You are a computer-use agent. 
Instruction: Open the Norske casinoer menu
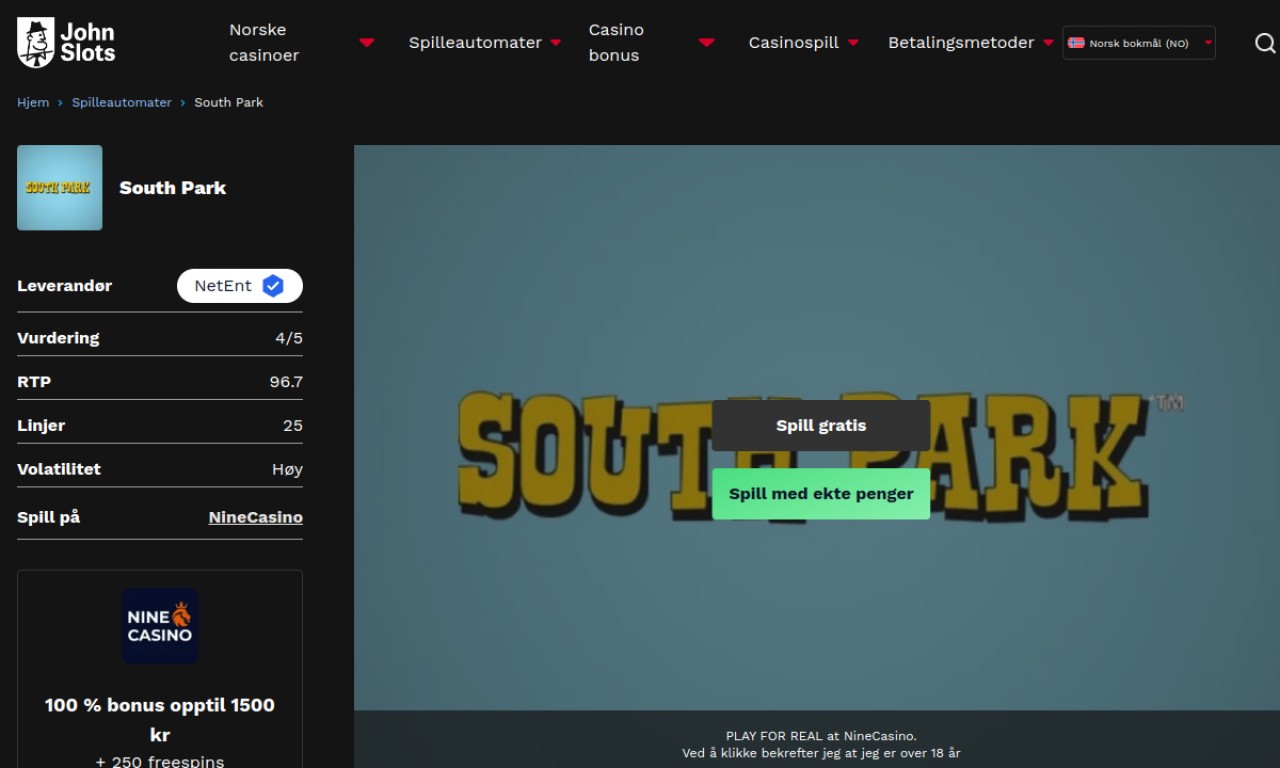coord(264,43)
